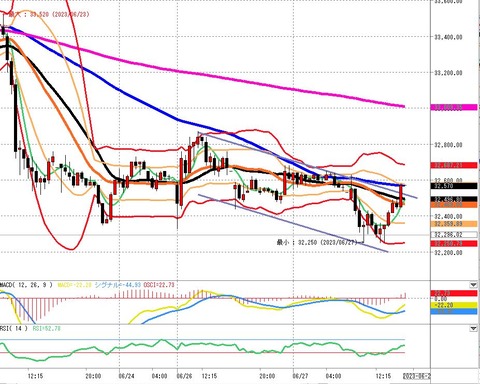The width and height of the screenshot is (480, 384).
Task: Click the magenta moving average price tag
Action: click(x=454, y=107)
